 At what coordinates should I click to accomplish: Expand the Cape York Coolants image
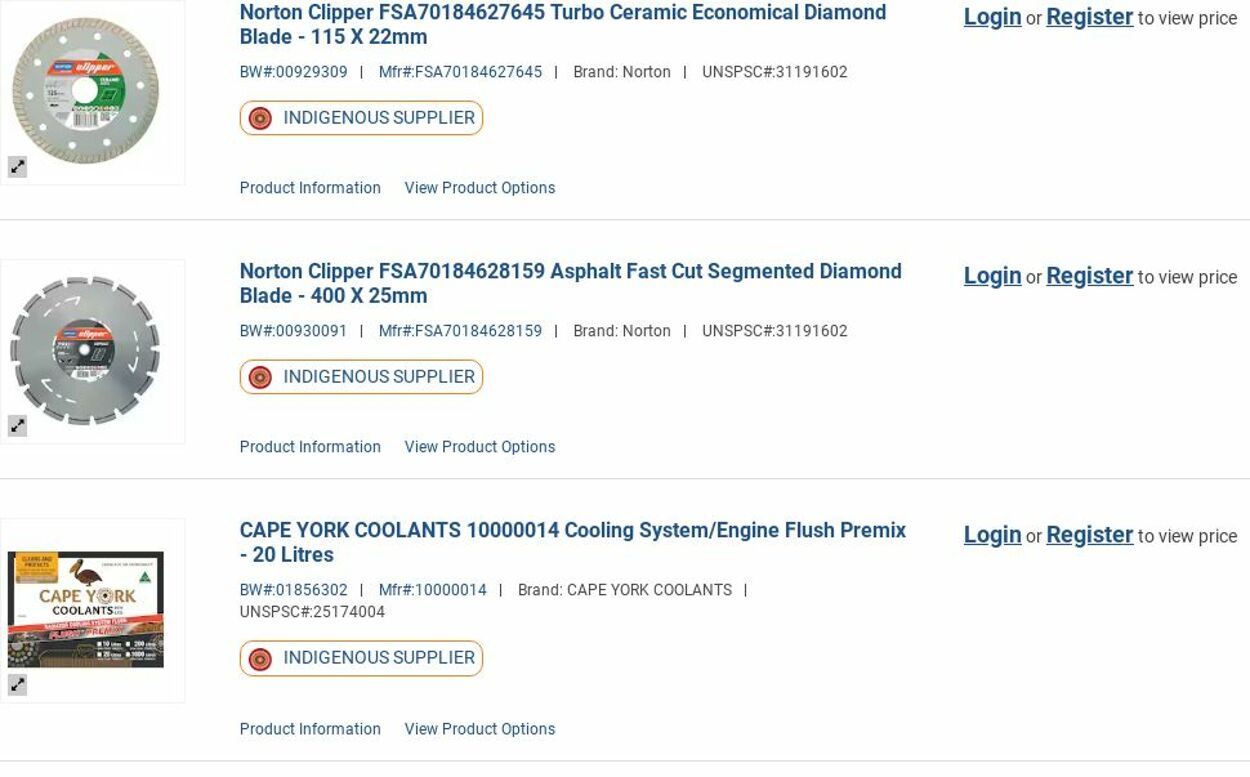click(18, 685)
